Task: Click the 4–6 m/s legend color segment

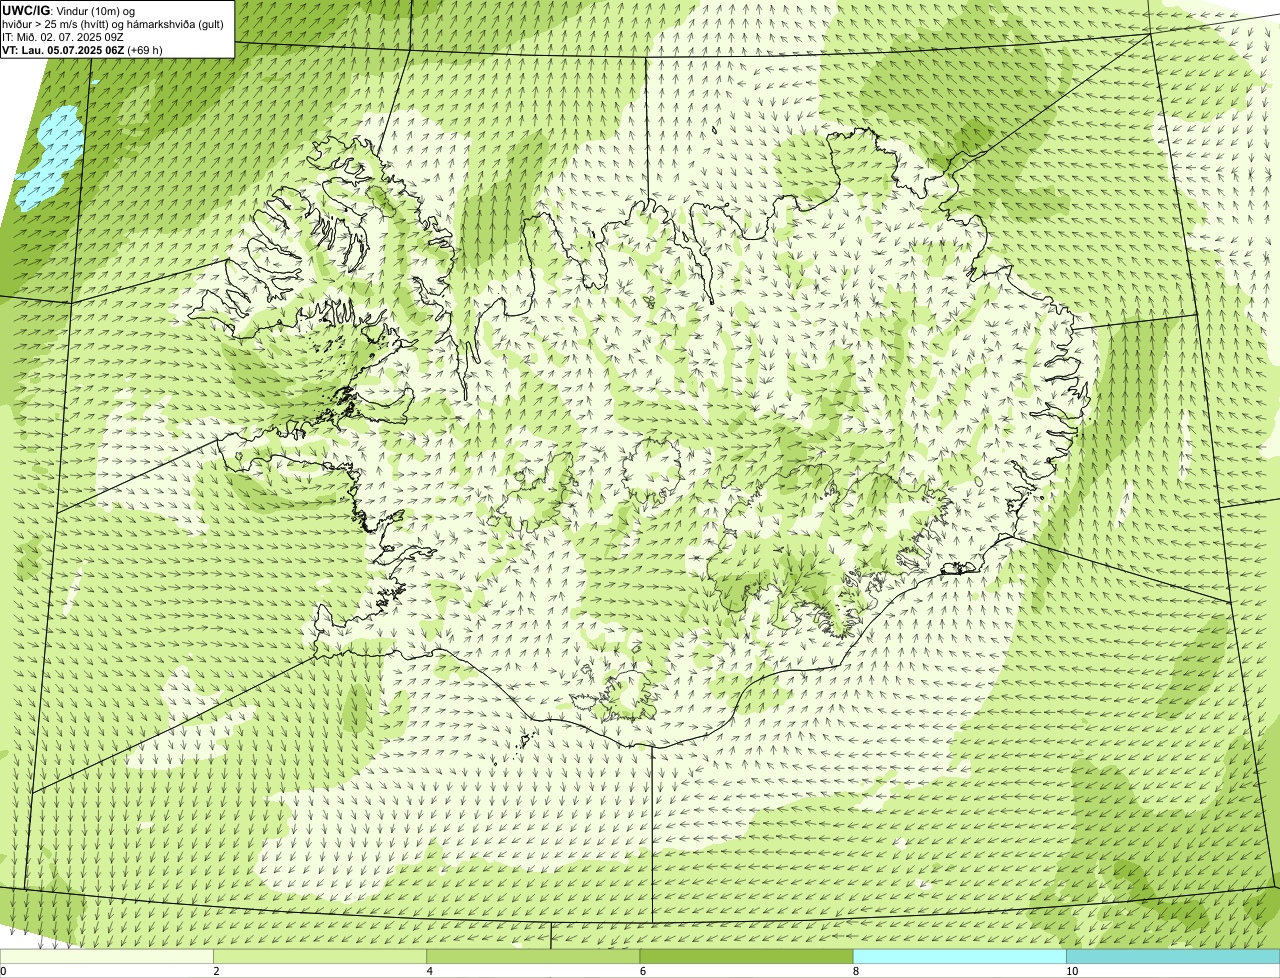Action: click(x=533, y=957)
